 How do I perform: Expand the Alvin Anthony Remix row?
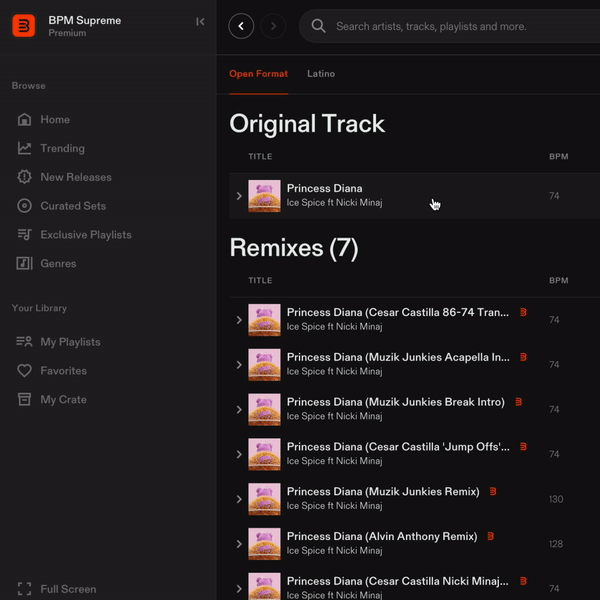tap(239, 544)
